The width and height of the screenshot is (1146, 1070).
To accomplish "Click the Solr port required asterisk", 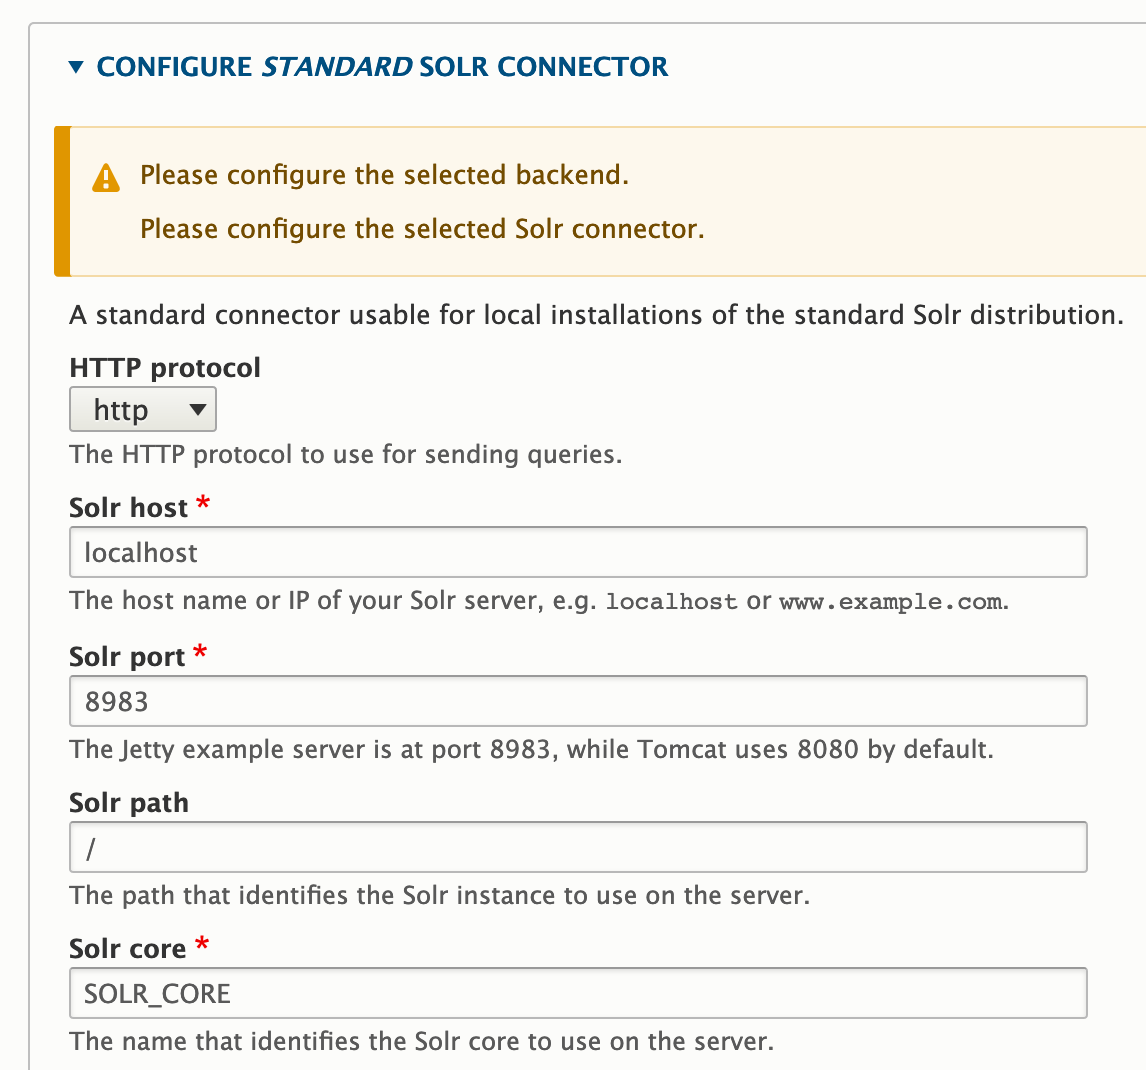I will pyautogui.click(x=200, y=653).
